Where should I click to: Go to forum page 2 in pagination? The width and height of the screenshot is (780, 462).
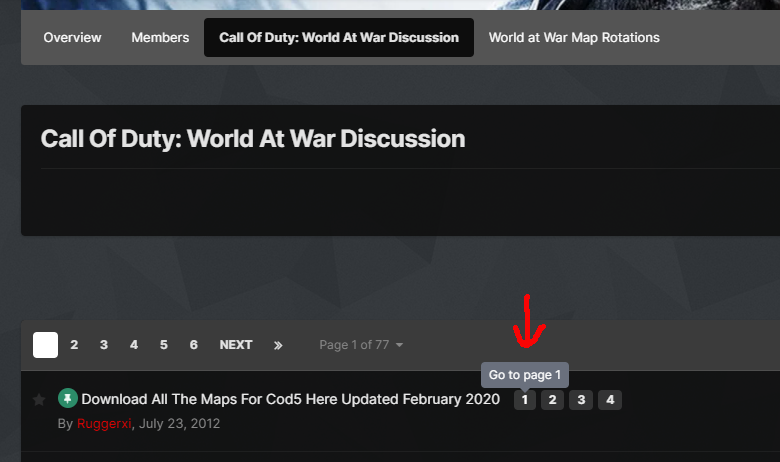[74, 345]
